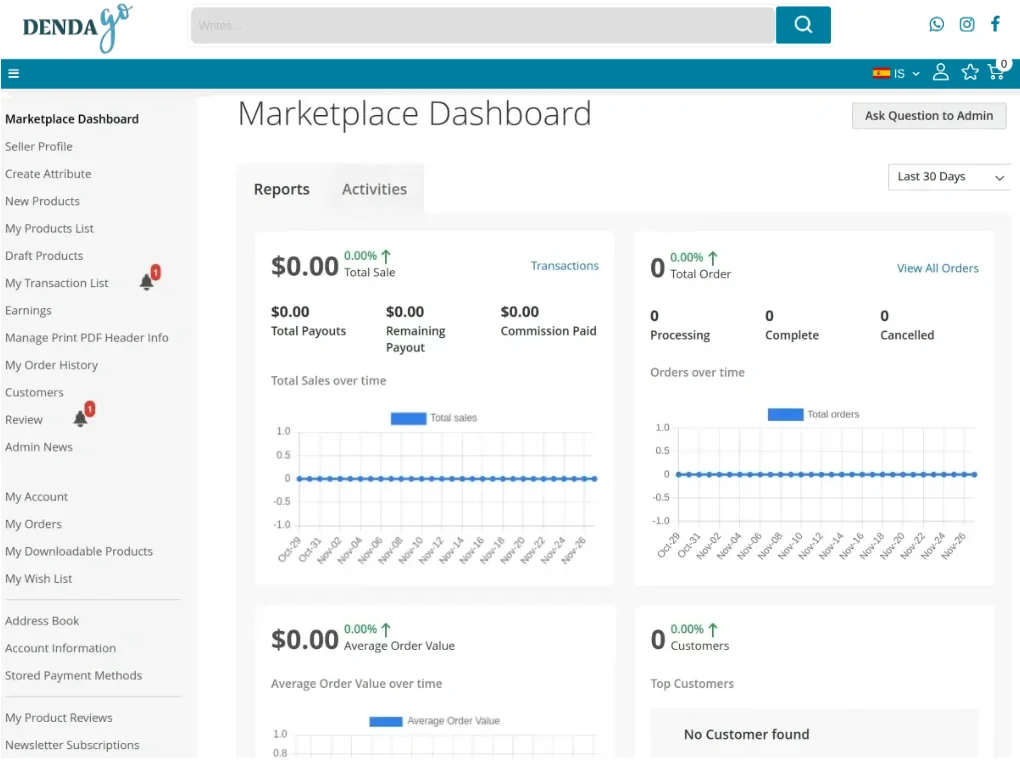Click the user account icon
The height and width of the screenshot is (775, 1020).
(x=940, y=72)
